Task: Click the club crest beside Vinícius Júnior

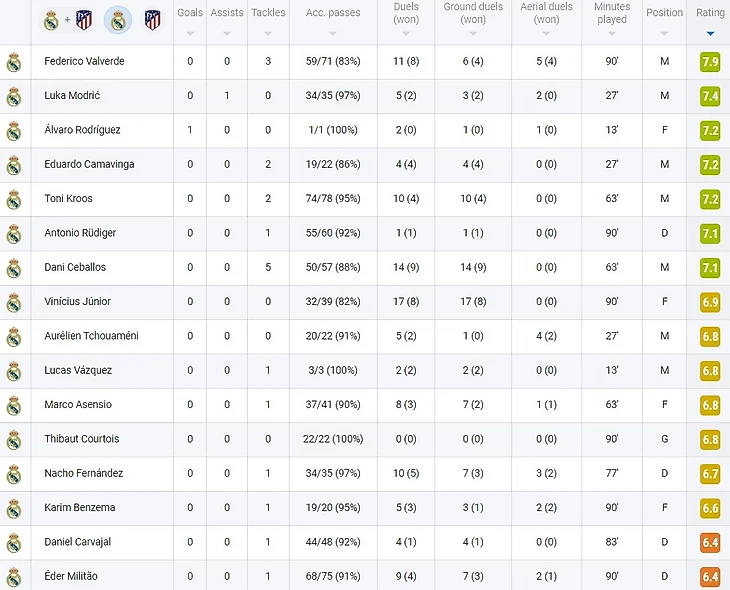Action: click(x=14, y=302)
